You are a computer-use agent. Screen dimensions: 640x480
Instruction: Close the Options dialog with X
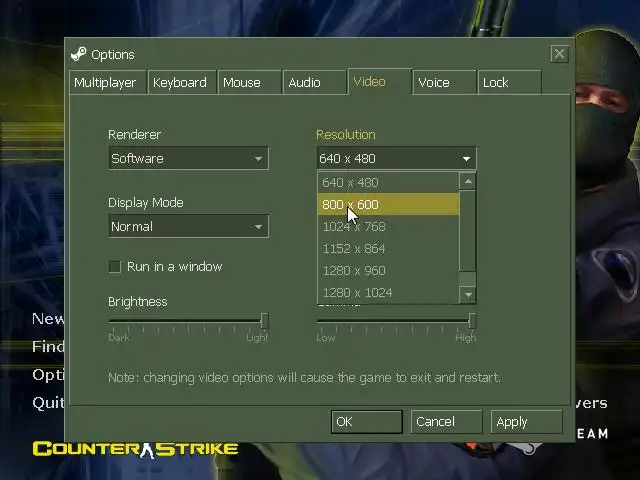[x=559, y=54]
